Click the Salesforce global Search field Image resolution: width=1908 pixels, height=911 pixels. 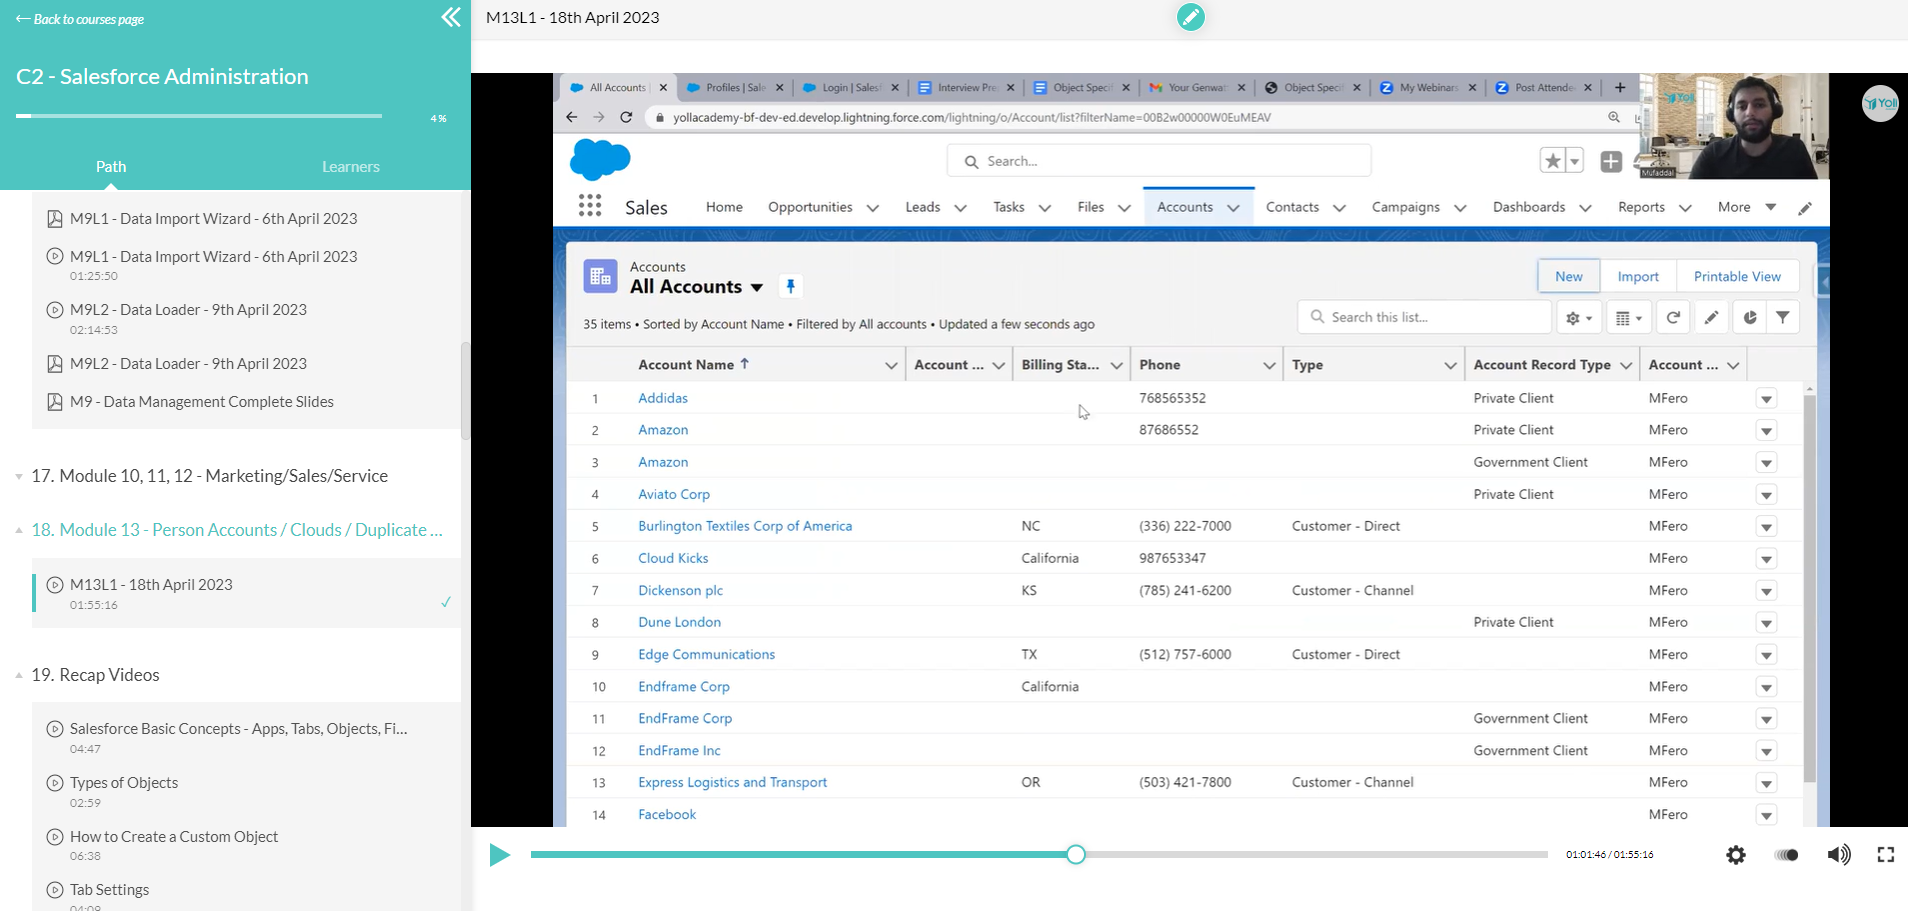coord(1158,161)
